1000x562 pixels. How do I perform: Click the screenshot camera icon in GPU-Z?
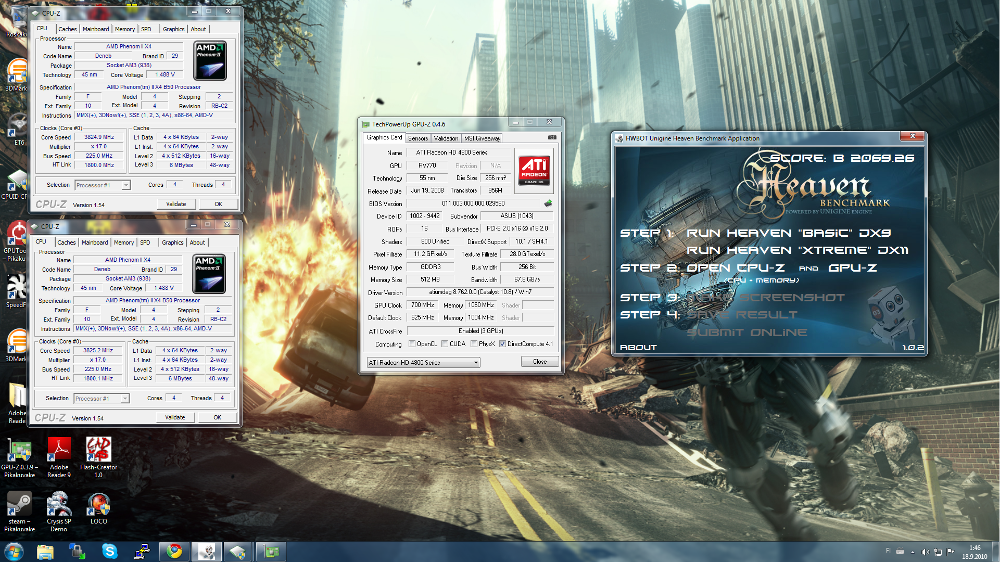click(552, 138)
